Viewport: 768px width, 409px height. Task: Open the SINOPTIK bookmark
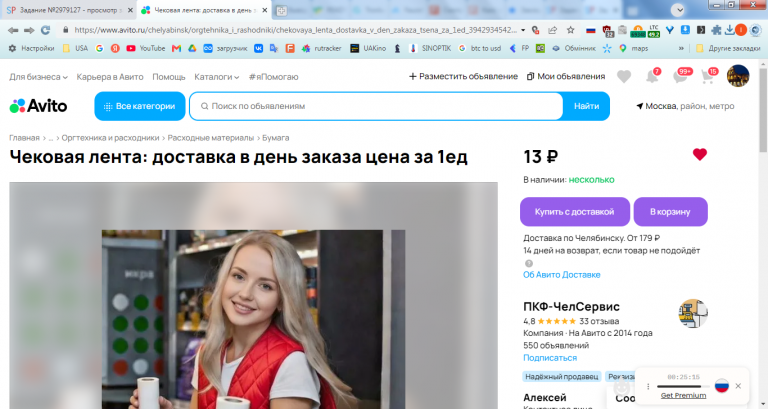point(430,48)
